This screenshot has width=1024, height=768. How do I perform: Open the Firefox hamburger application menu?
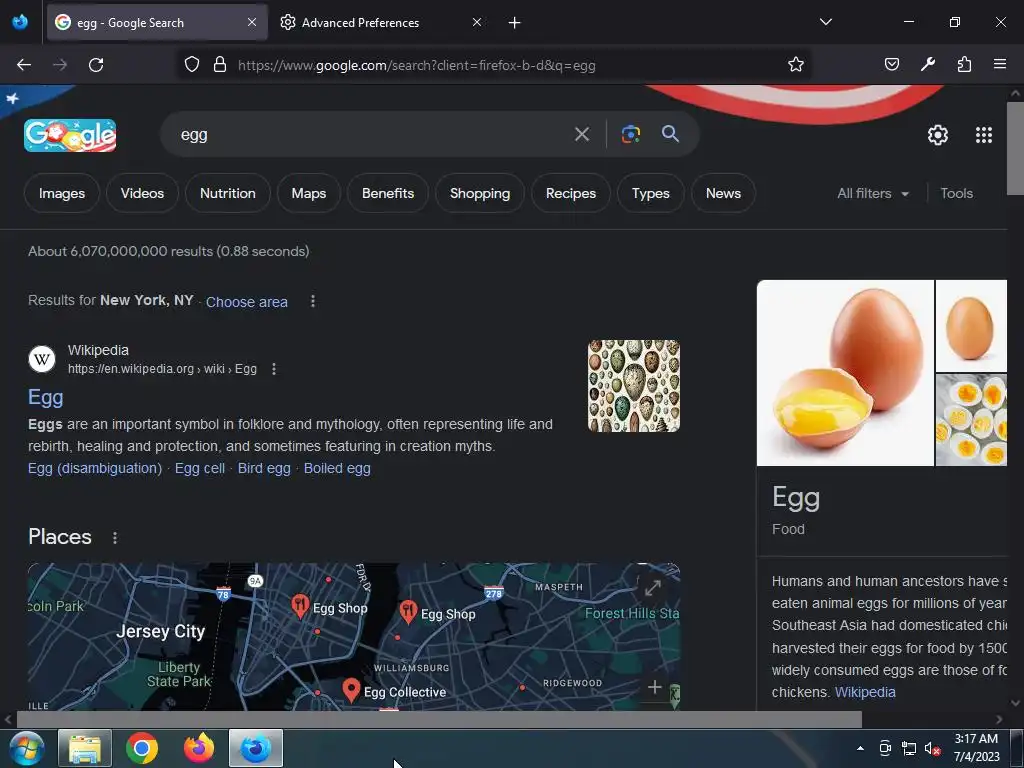click(x=1000, y=65)
